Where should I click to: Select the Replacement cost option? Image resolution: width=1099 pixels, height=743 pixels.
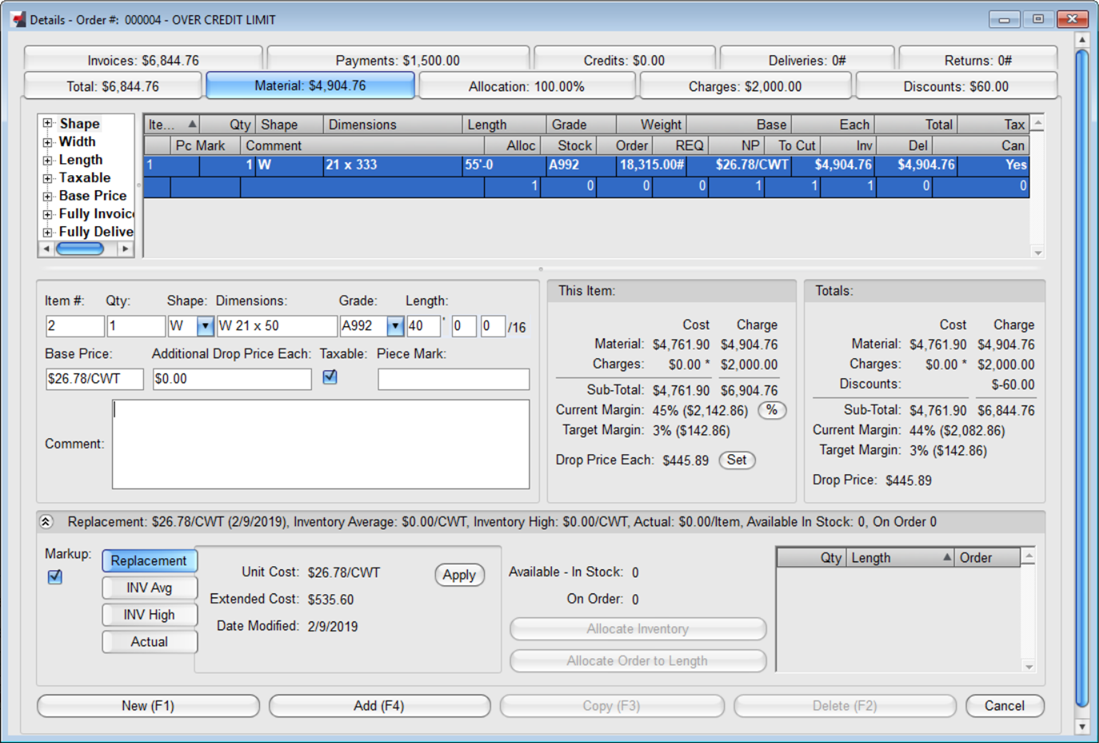pyautogui.click(x=149, y=561)
